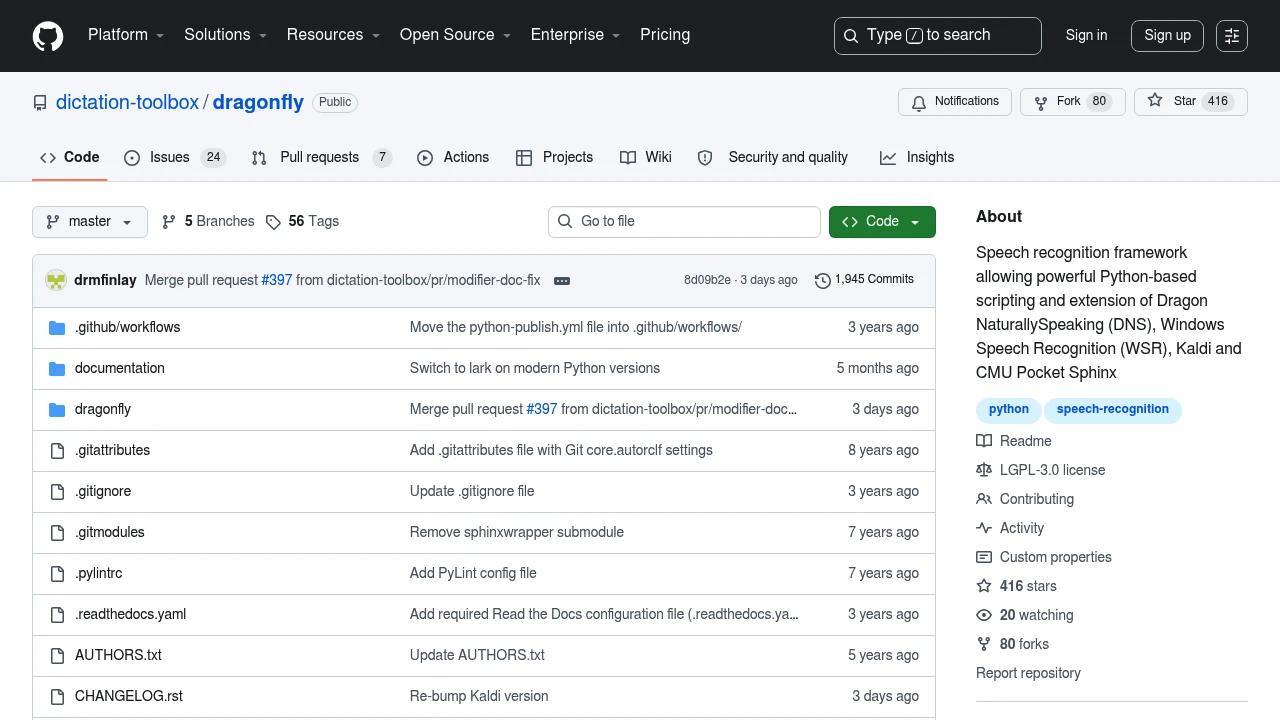Click the branches icon
This screenshot has height=720, width=1280.
coord(169,221)
